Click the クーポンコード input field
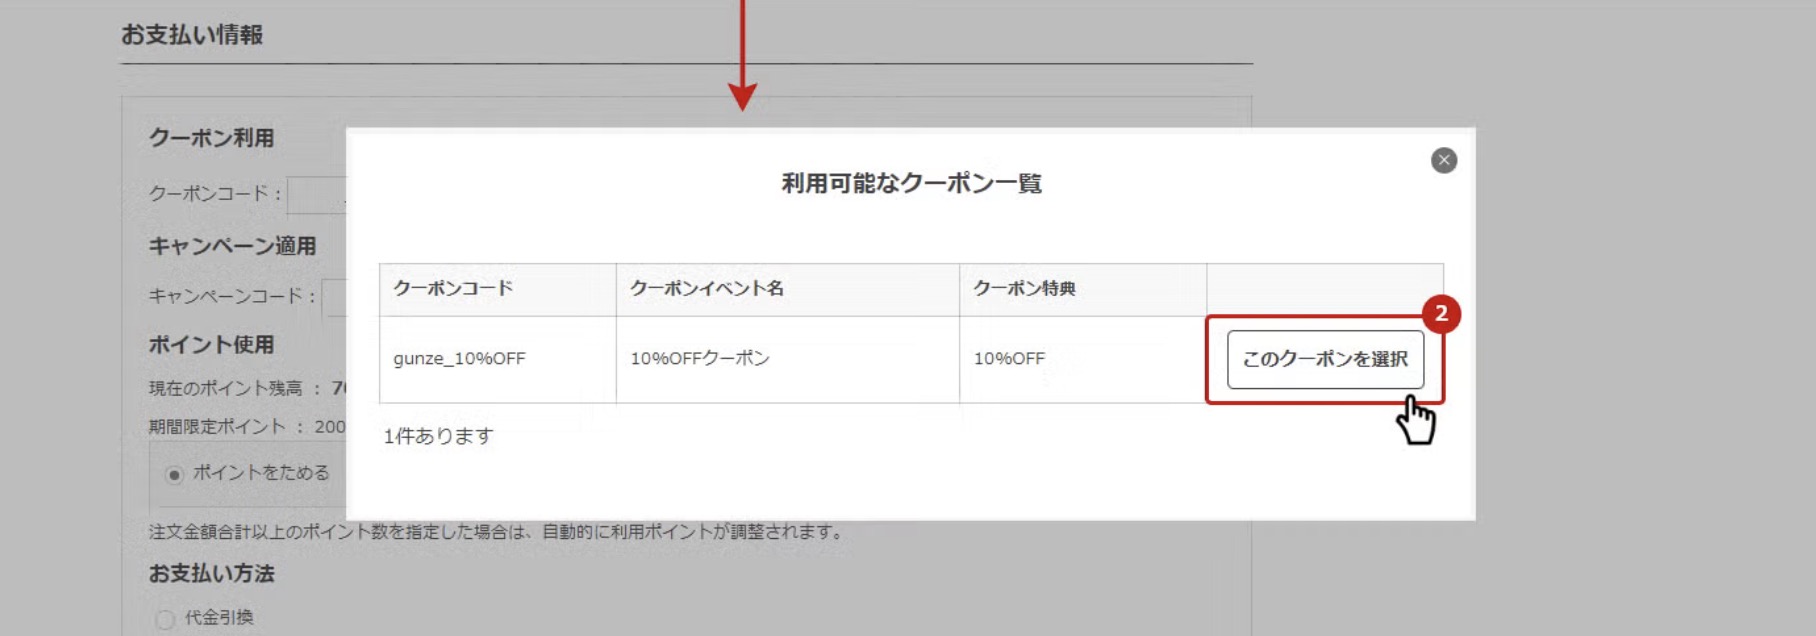 (x=316, y=195)
